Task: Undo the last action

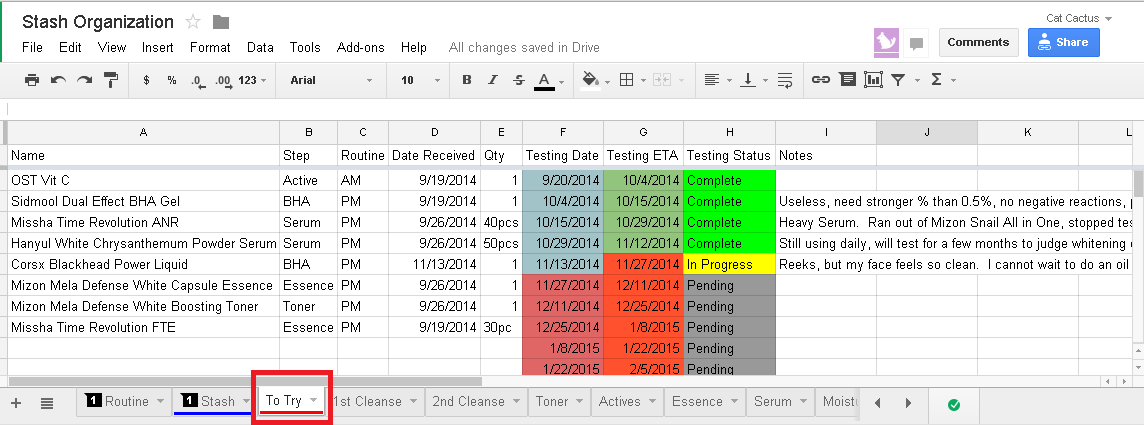Action: pos(58,80)
